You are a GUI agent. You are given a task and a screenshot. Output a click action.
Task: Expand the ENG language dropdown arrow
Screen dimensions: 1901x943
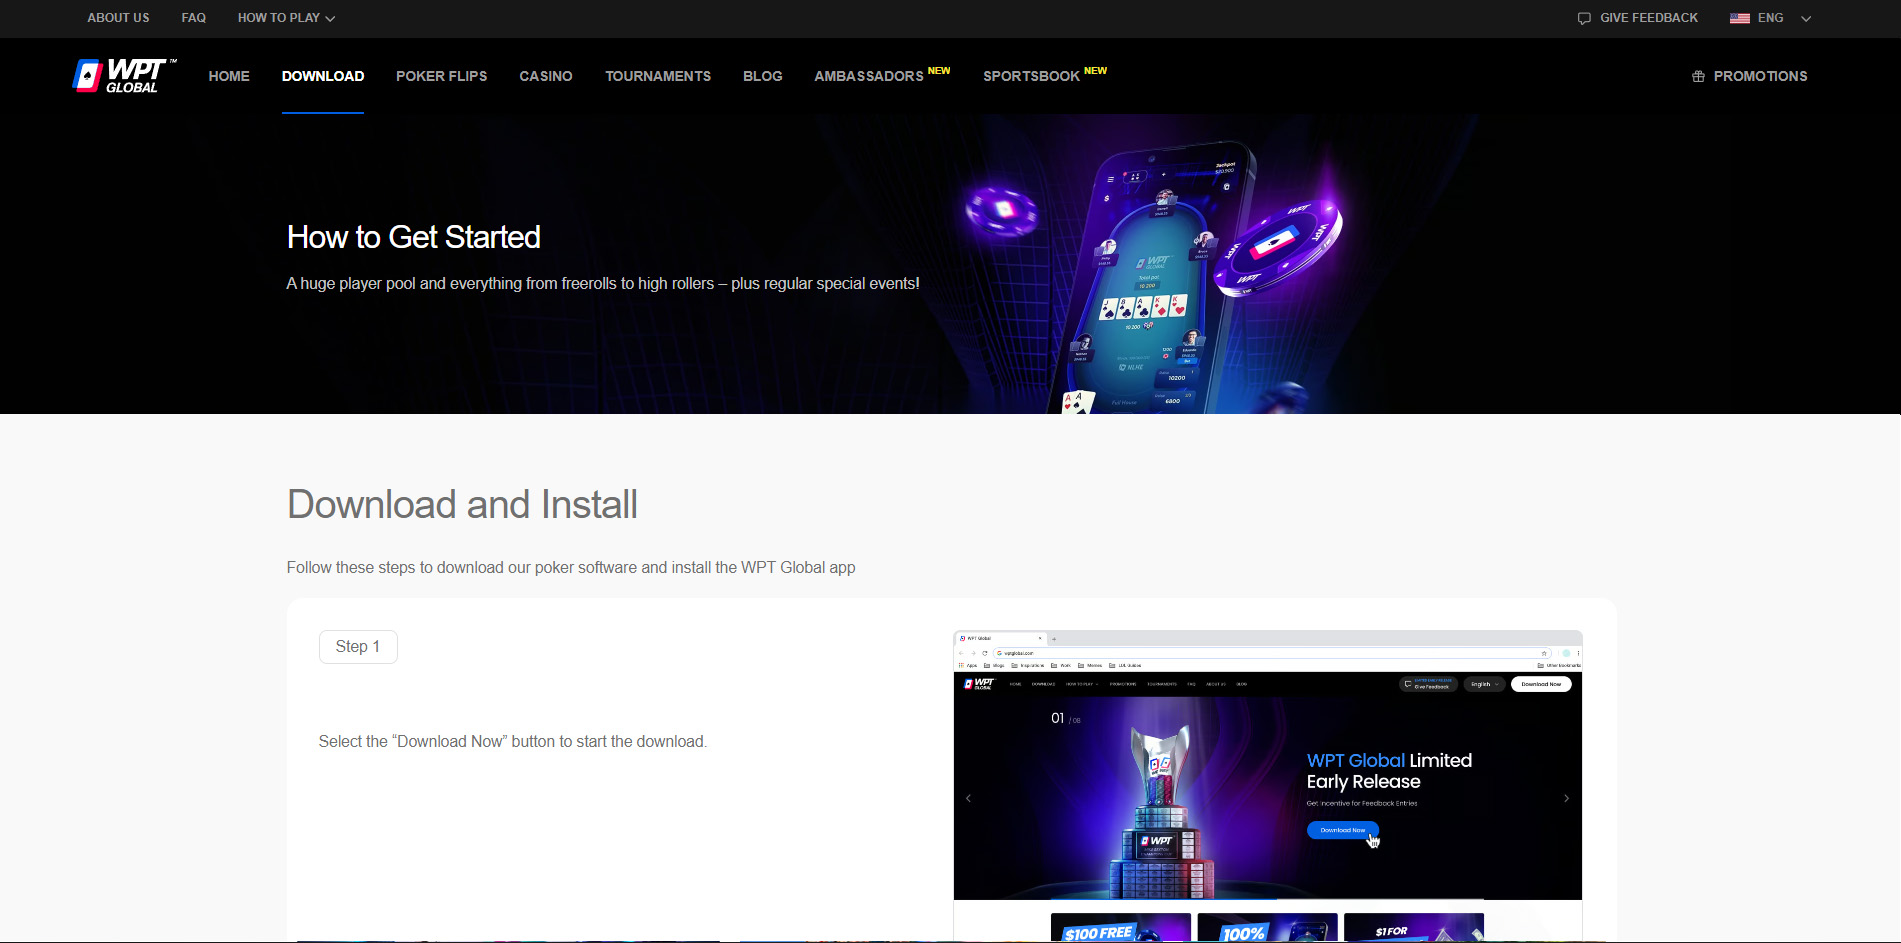pyautogui.click(x=1806, y=18)
